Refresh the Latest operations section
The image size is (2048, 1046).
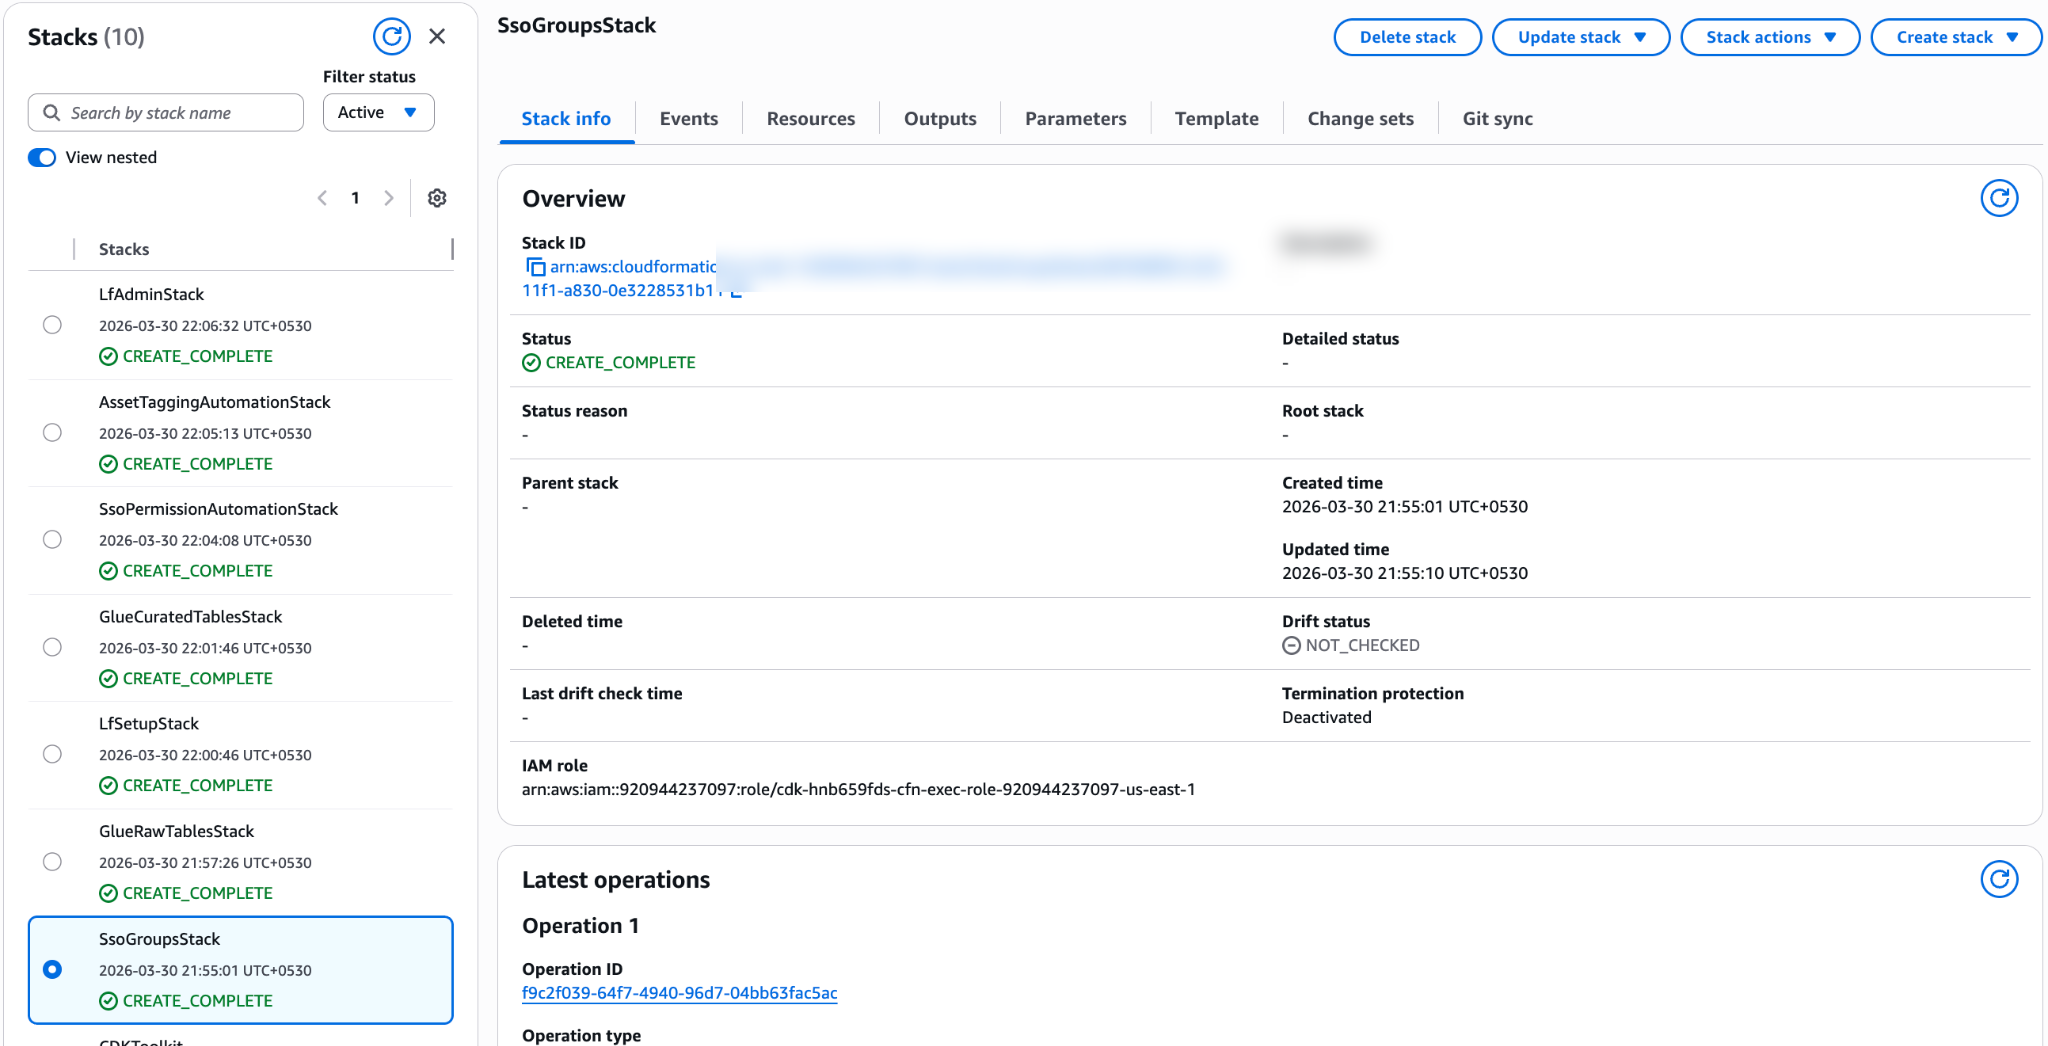pyautogui.click(x=1999, y=879)
